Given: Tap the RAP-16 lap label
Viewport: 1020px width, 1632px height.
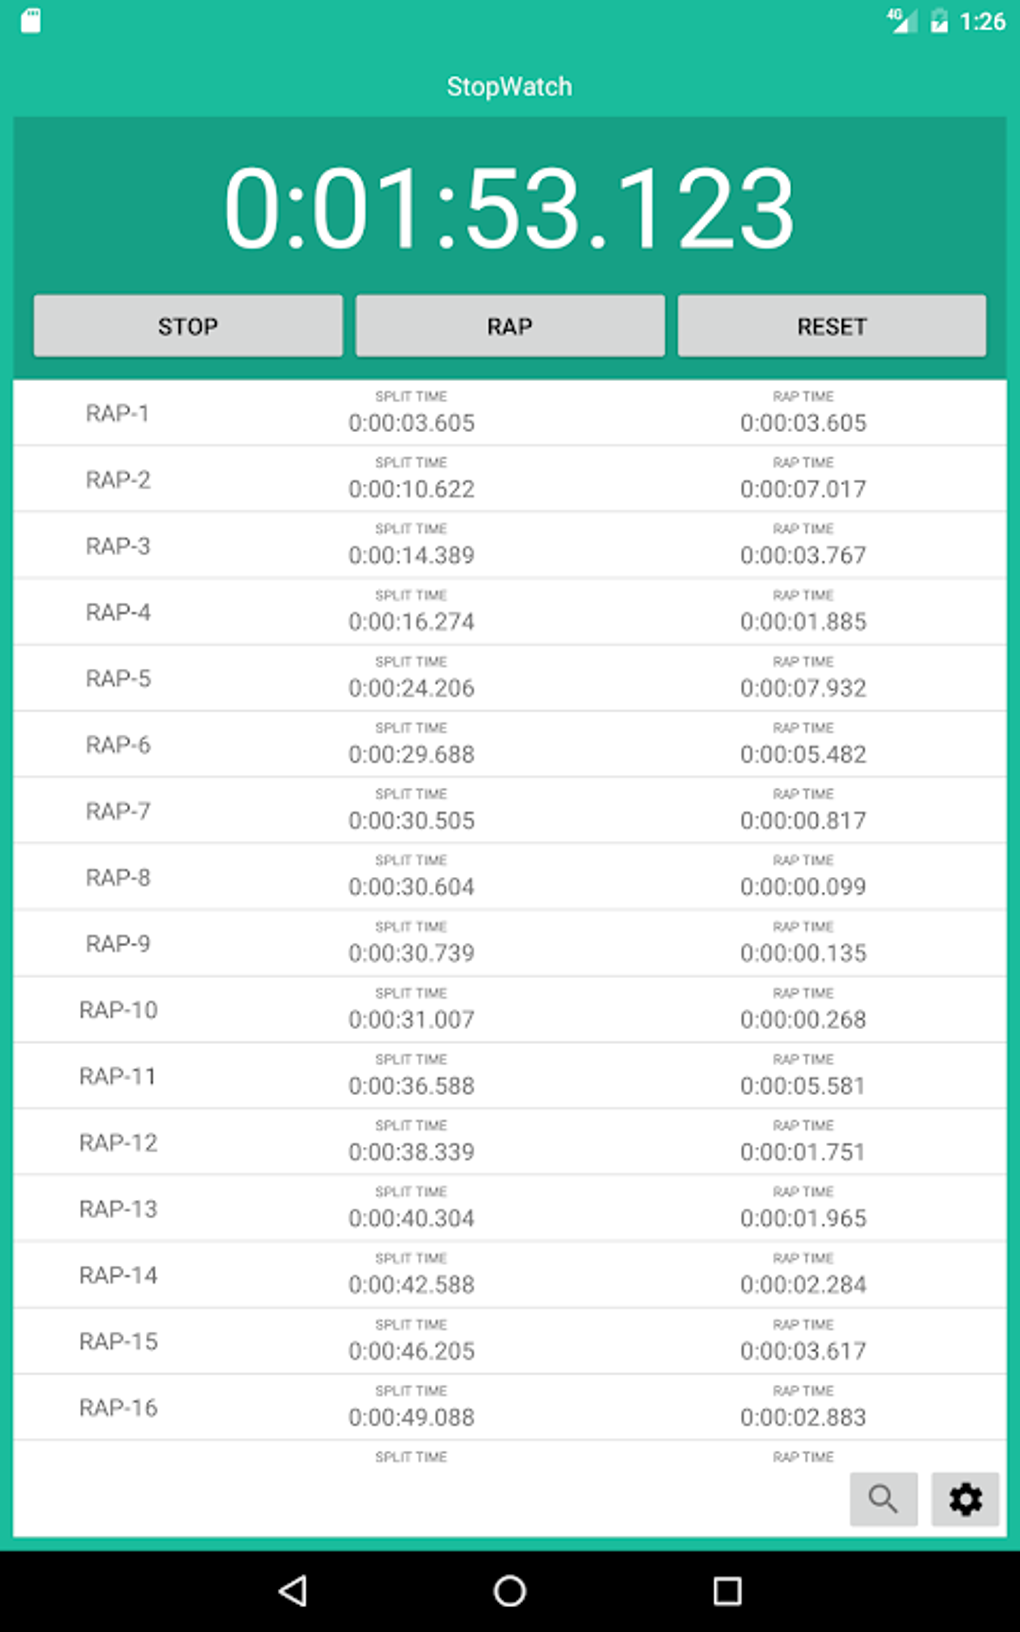Looking at the screenshot, I should (x=118, y=1407).
